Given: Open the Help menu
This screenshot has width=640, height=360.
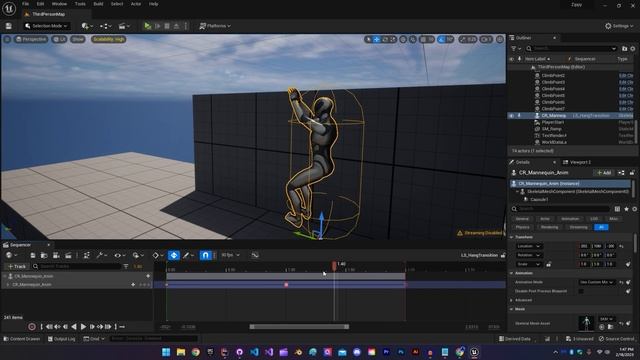Looking at the screenshot, I should [x=153, y=4].
